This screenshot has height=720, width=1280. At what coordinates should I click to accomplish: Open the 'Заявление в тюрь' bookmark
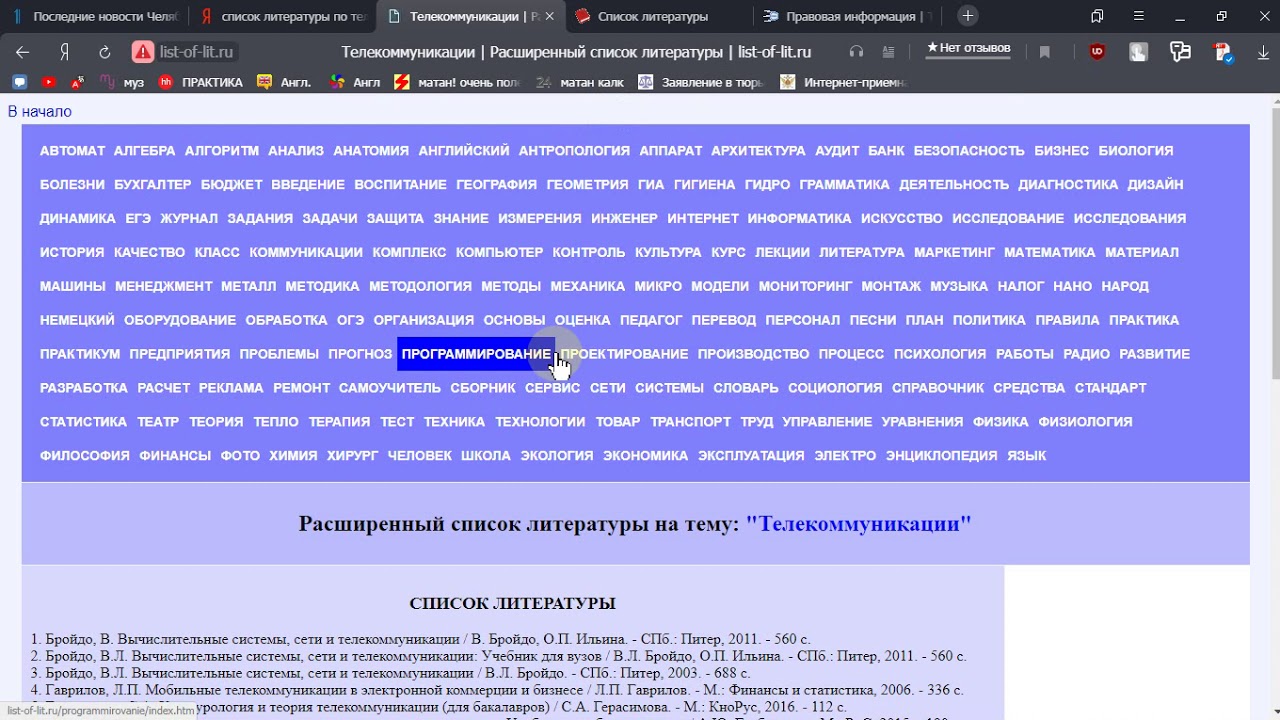(703, 82)
